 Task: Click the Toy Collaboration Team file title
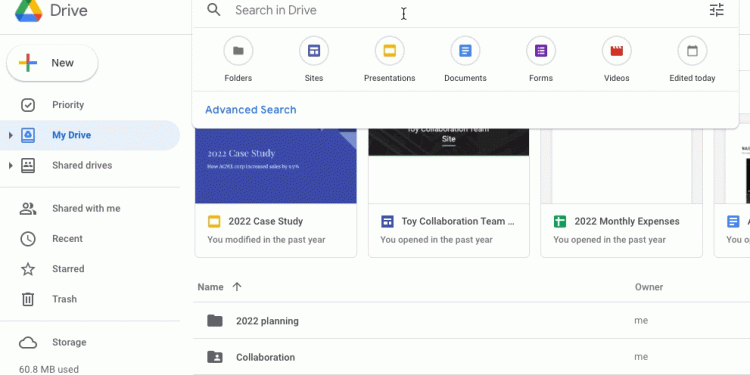point(458,221)
